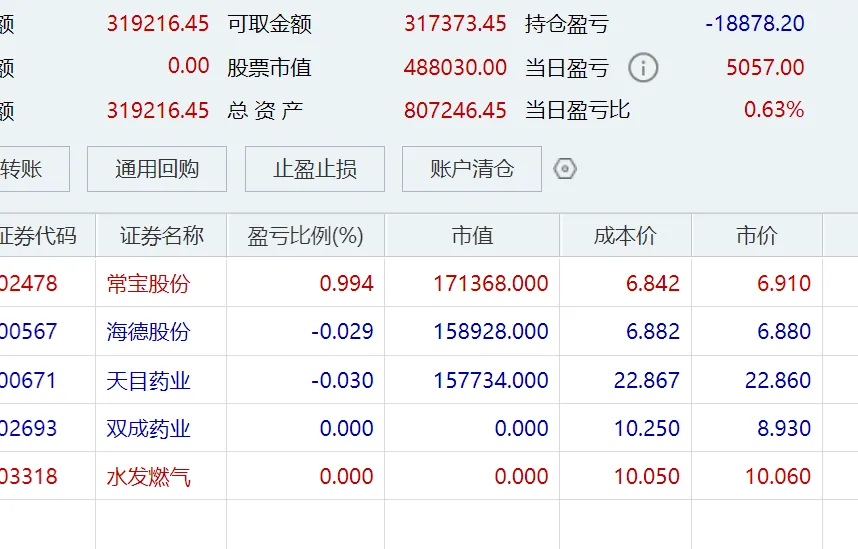The image size is (858, 549).
Task: Sort by the 盈亏比例(%) column header
Action: coord(305,236)
